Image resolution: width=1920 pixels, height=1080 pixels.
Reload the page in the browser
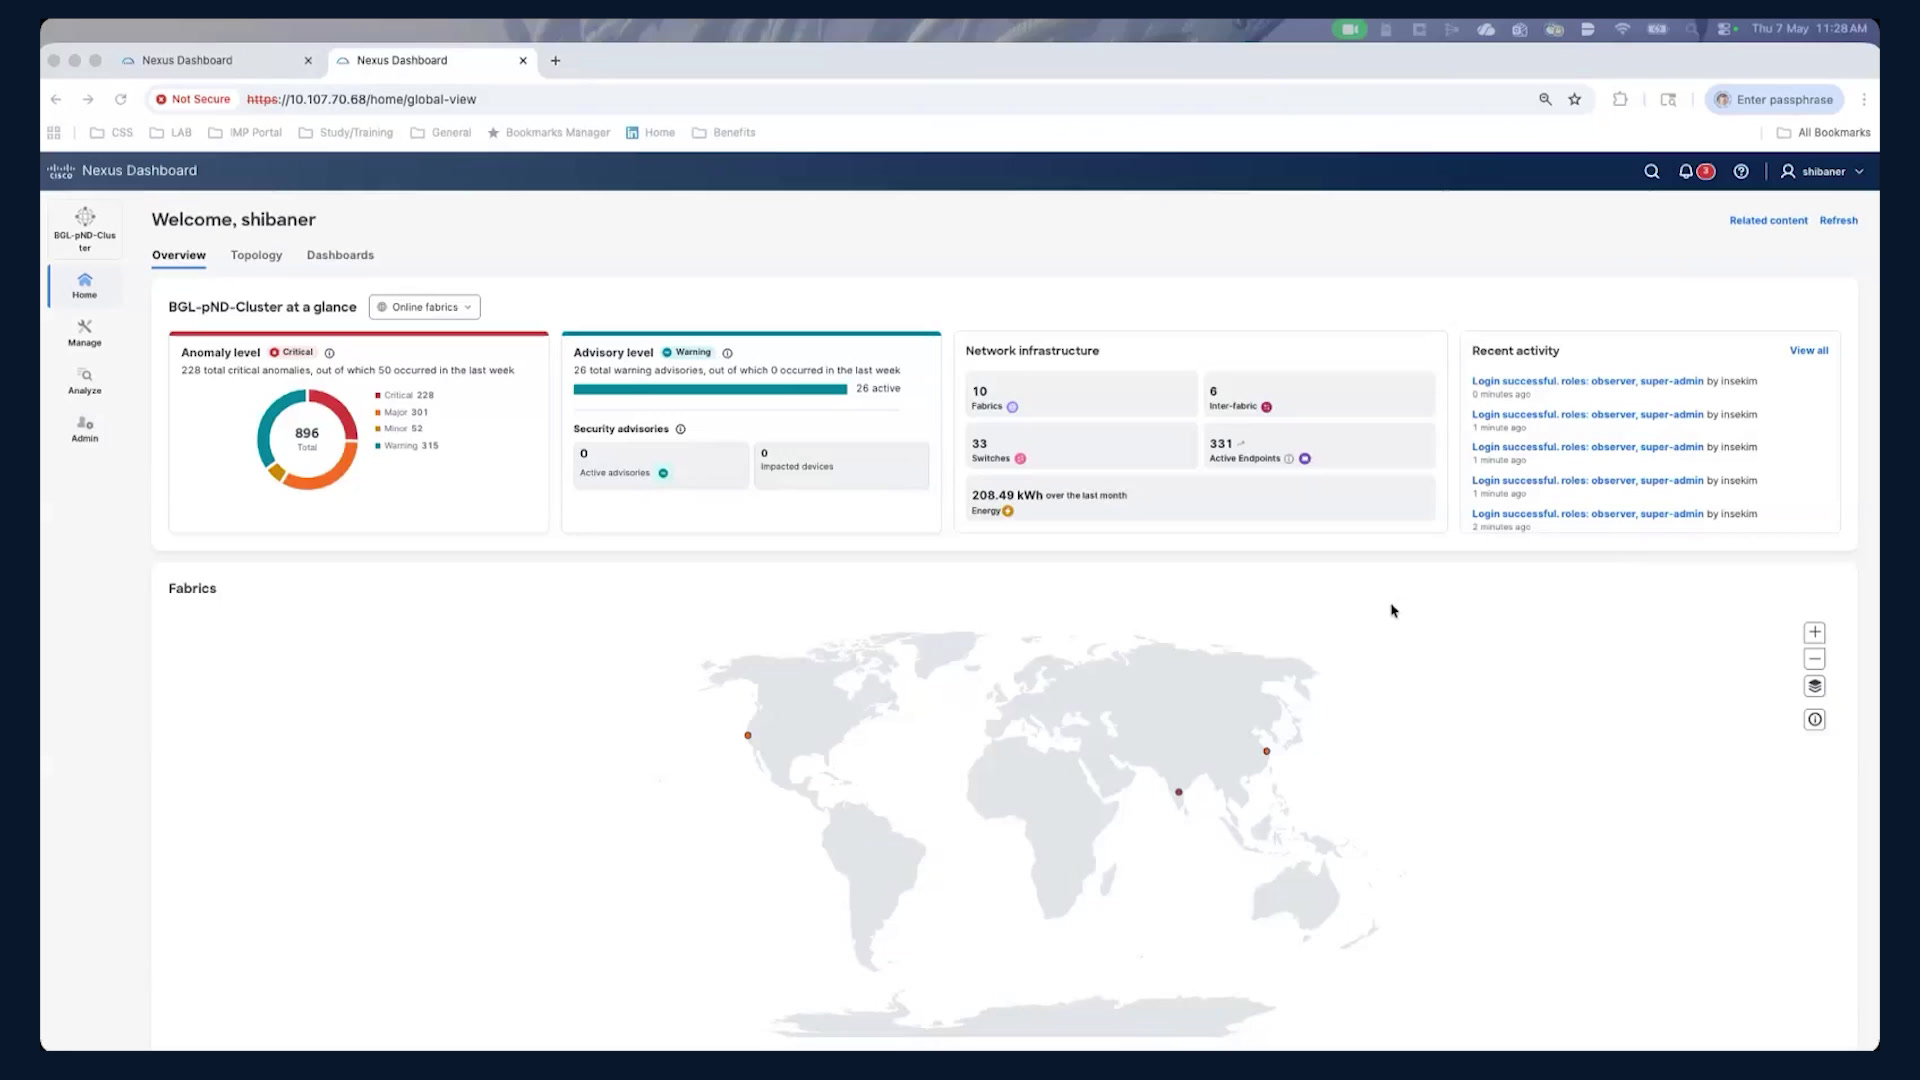click(121, 99)
